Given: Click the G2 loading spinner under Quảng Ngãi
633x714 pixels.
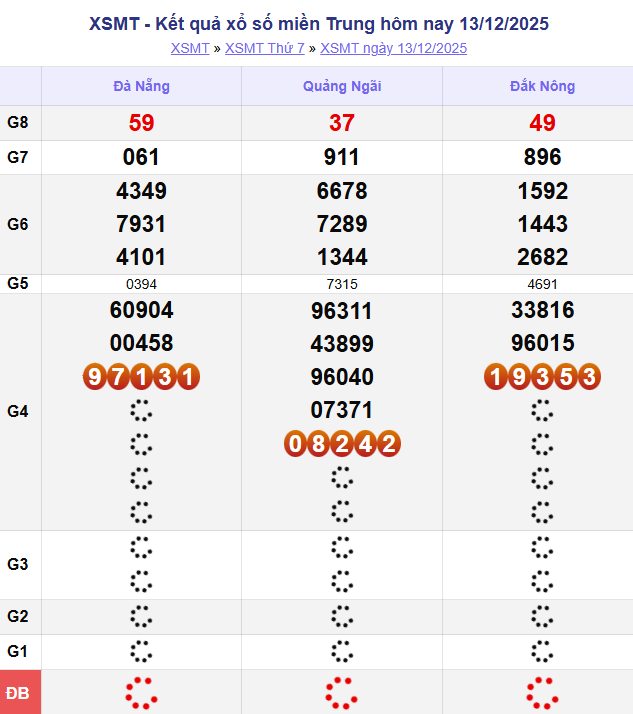Looking at the screenshot, I should tap(342, 617).
